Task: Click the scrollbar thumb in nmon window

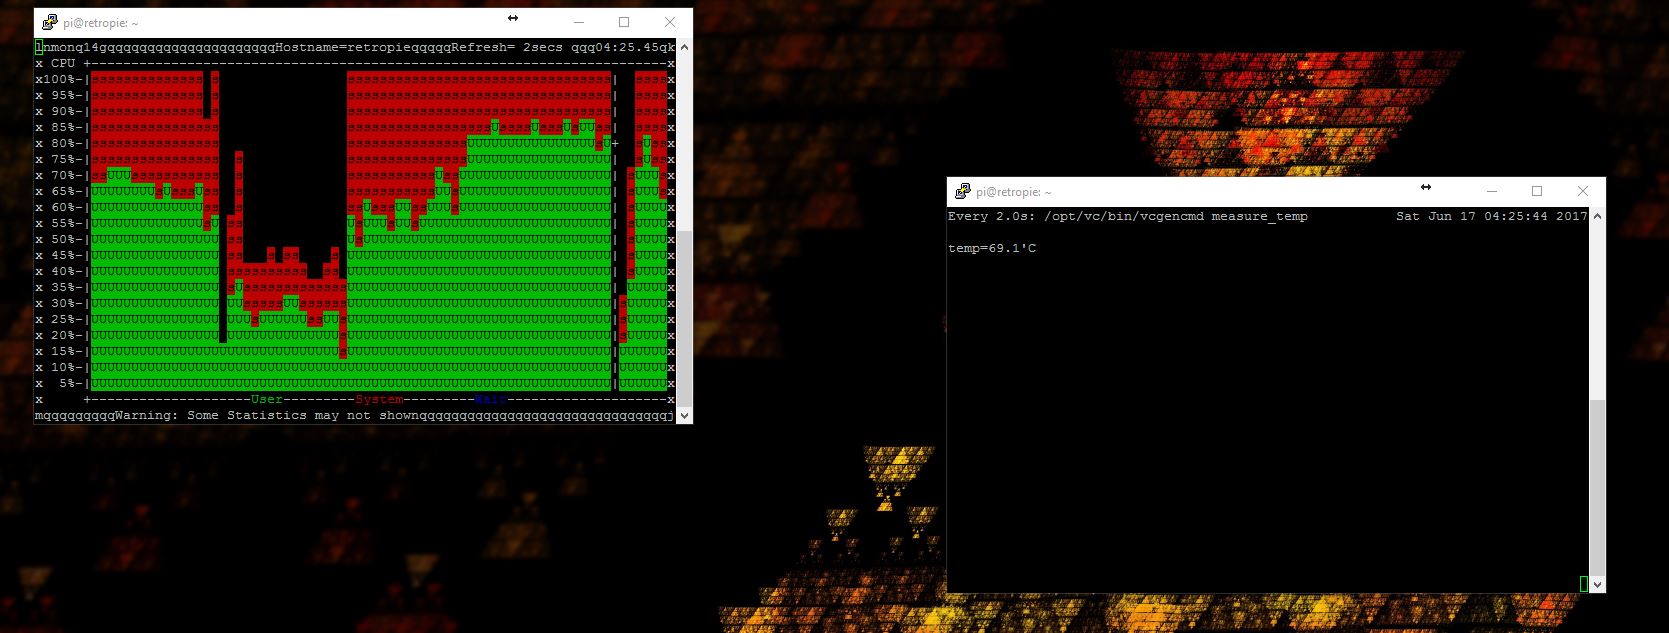Action: tap(684, 318)
